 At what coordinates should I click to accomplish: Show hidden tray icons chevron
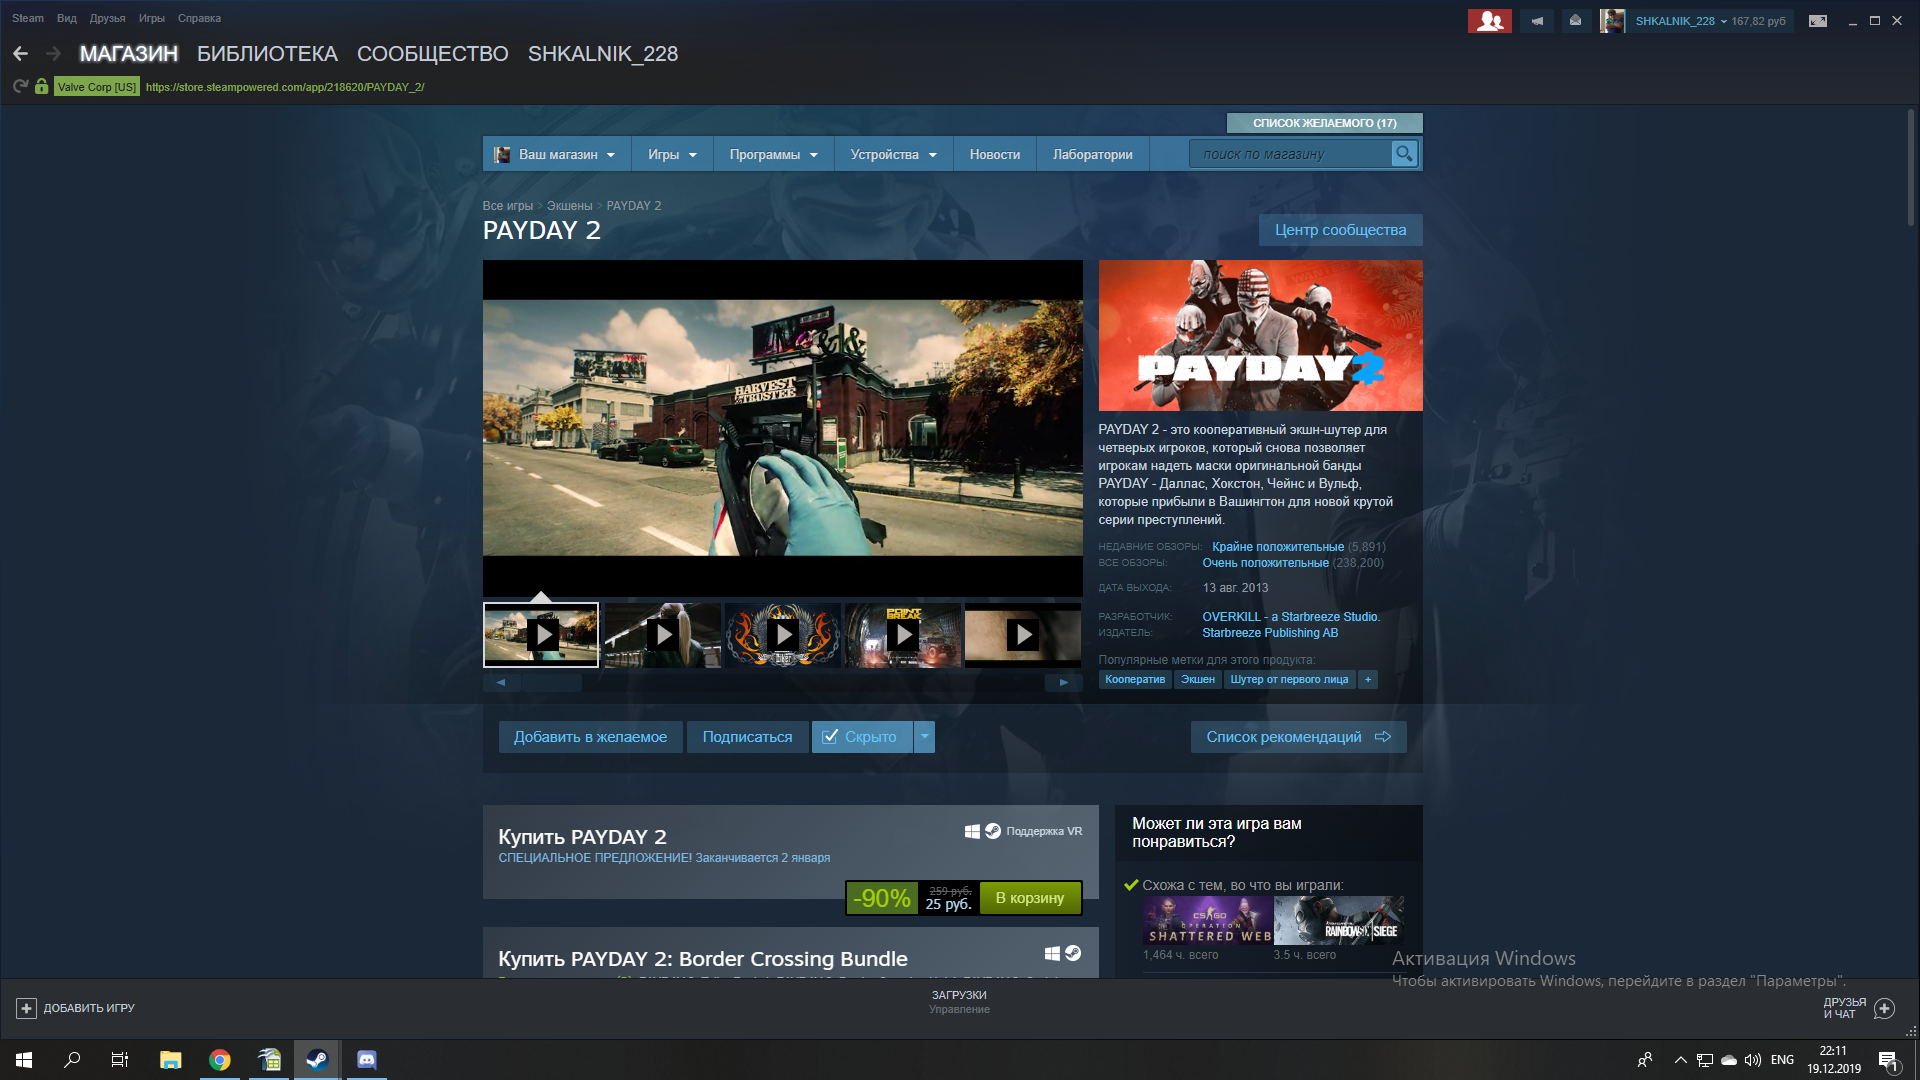(x=1680, y=1060)
